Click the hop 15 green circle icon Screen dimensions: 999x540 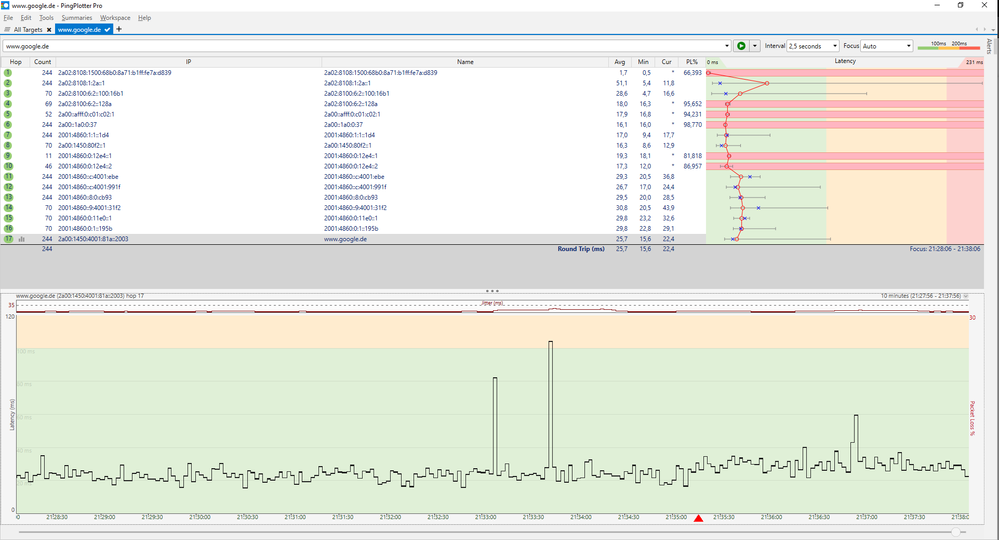coord(8,218)
